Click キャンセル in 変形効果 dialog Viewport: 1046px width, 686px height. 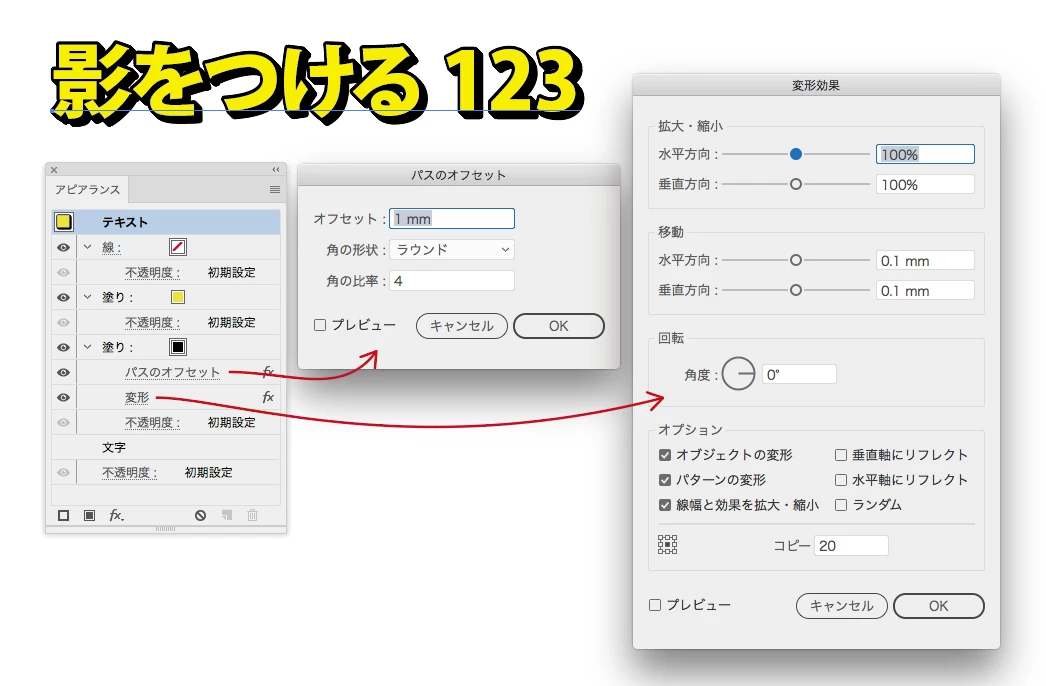(x=842, y=606)
